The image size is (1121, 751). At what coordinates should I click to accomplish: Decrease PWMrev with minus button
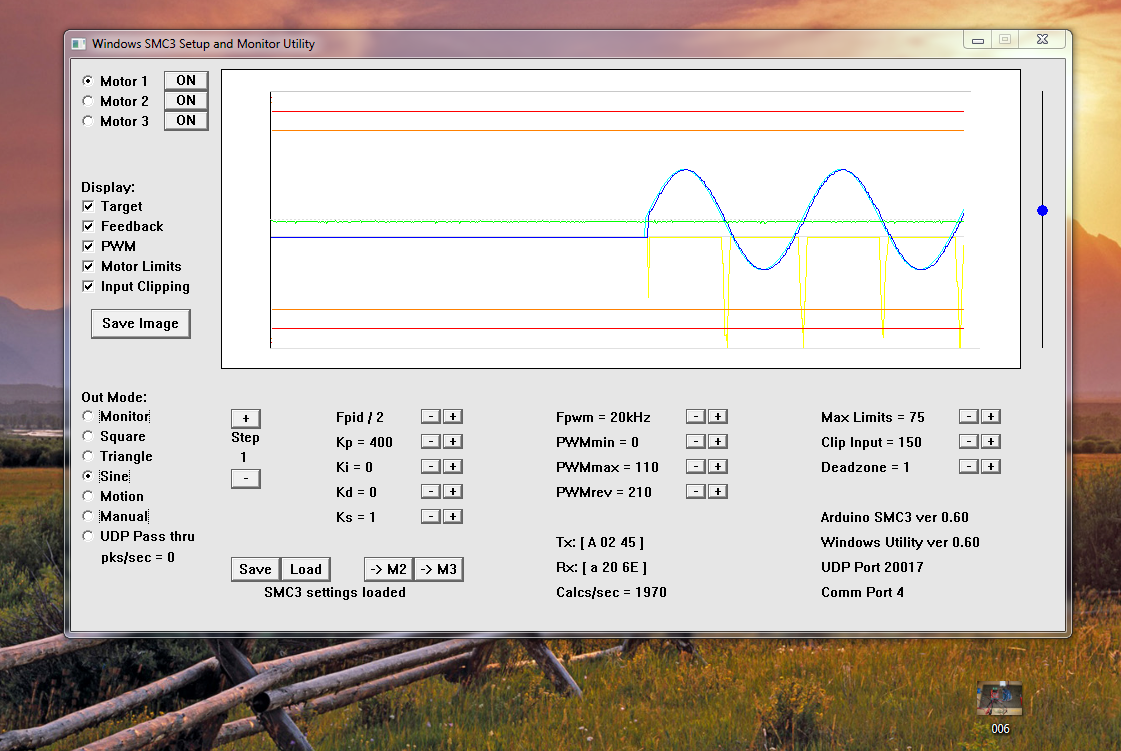[695, 492]
